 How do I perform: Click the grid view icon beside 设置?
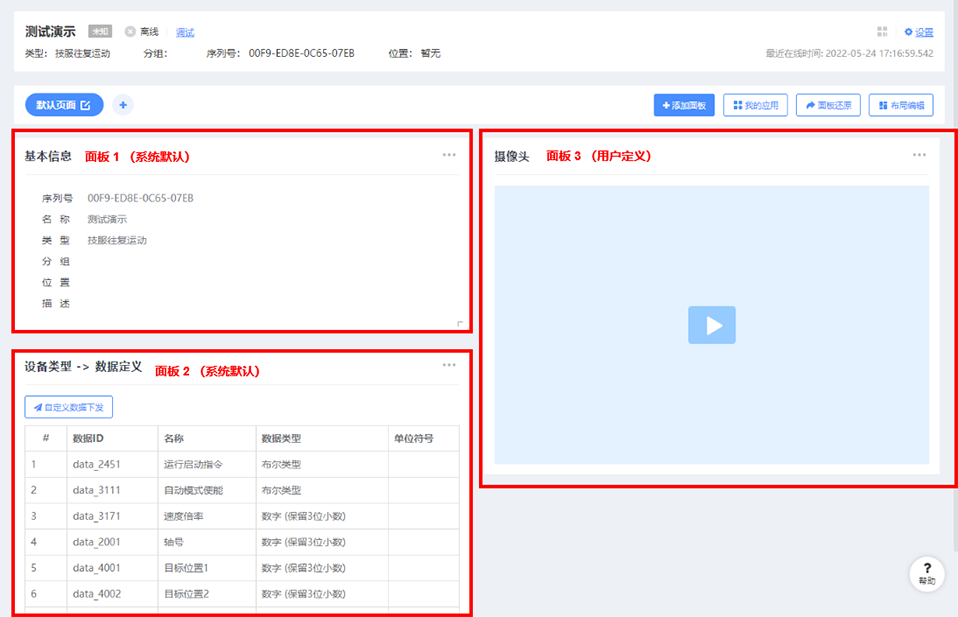point(882,32)
